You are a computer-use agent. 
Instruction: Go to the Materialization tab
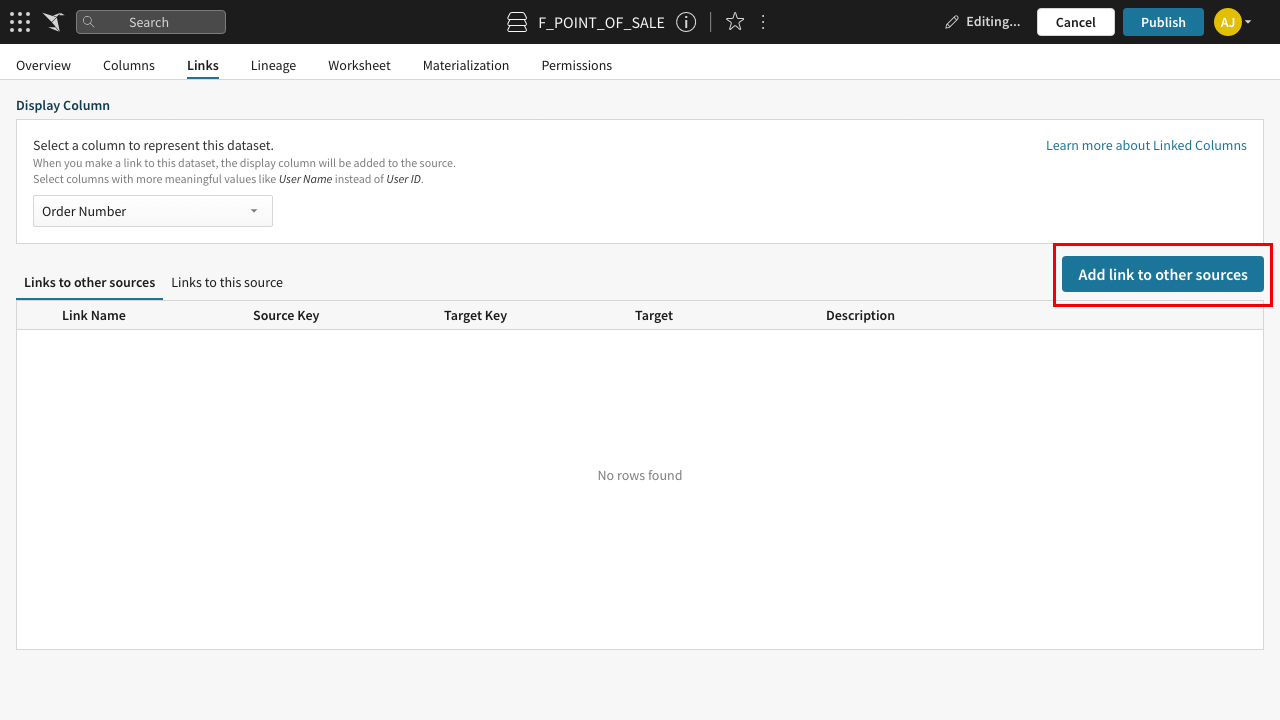[x=466, y=65]
